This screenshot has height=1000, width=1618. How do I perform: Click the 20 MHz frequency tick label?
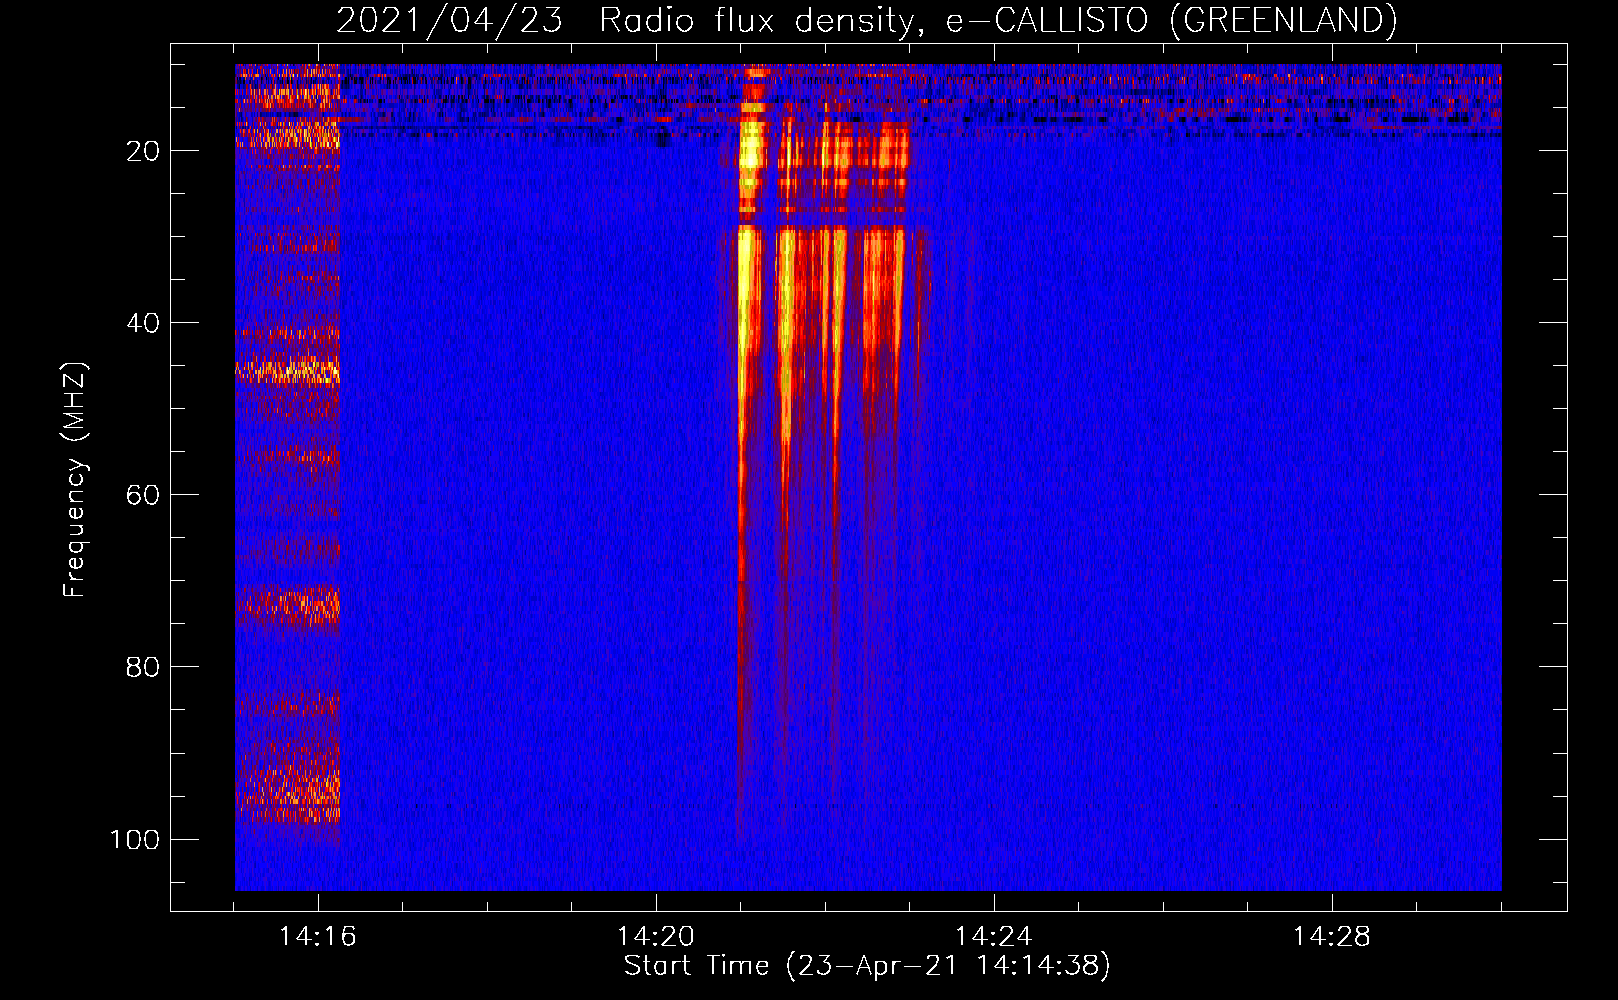pos(143,151)
